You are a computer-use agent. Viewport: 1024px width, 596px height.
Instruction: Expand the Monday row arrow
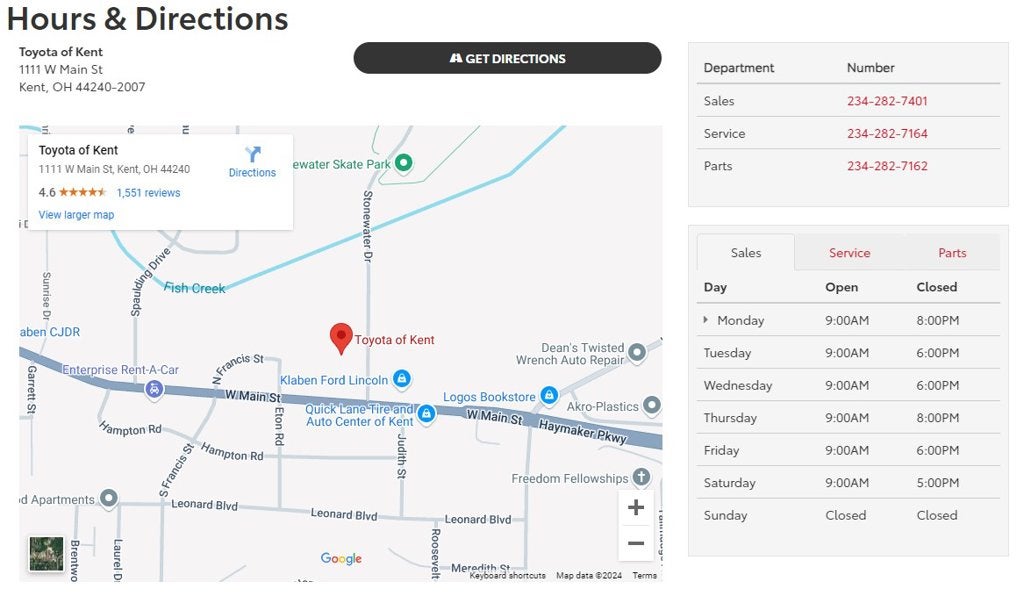705,320
